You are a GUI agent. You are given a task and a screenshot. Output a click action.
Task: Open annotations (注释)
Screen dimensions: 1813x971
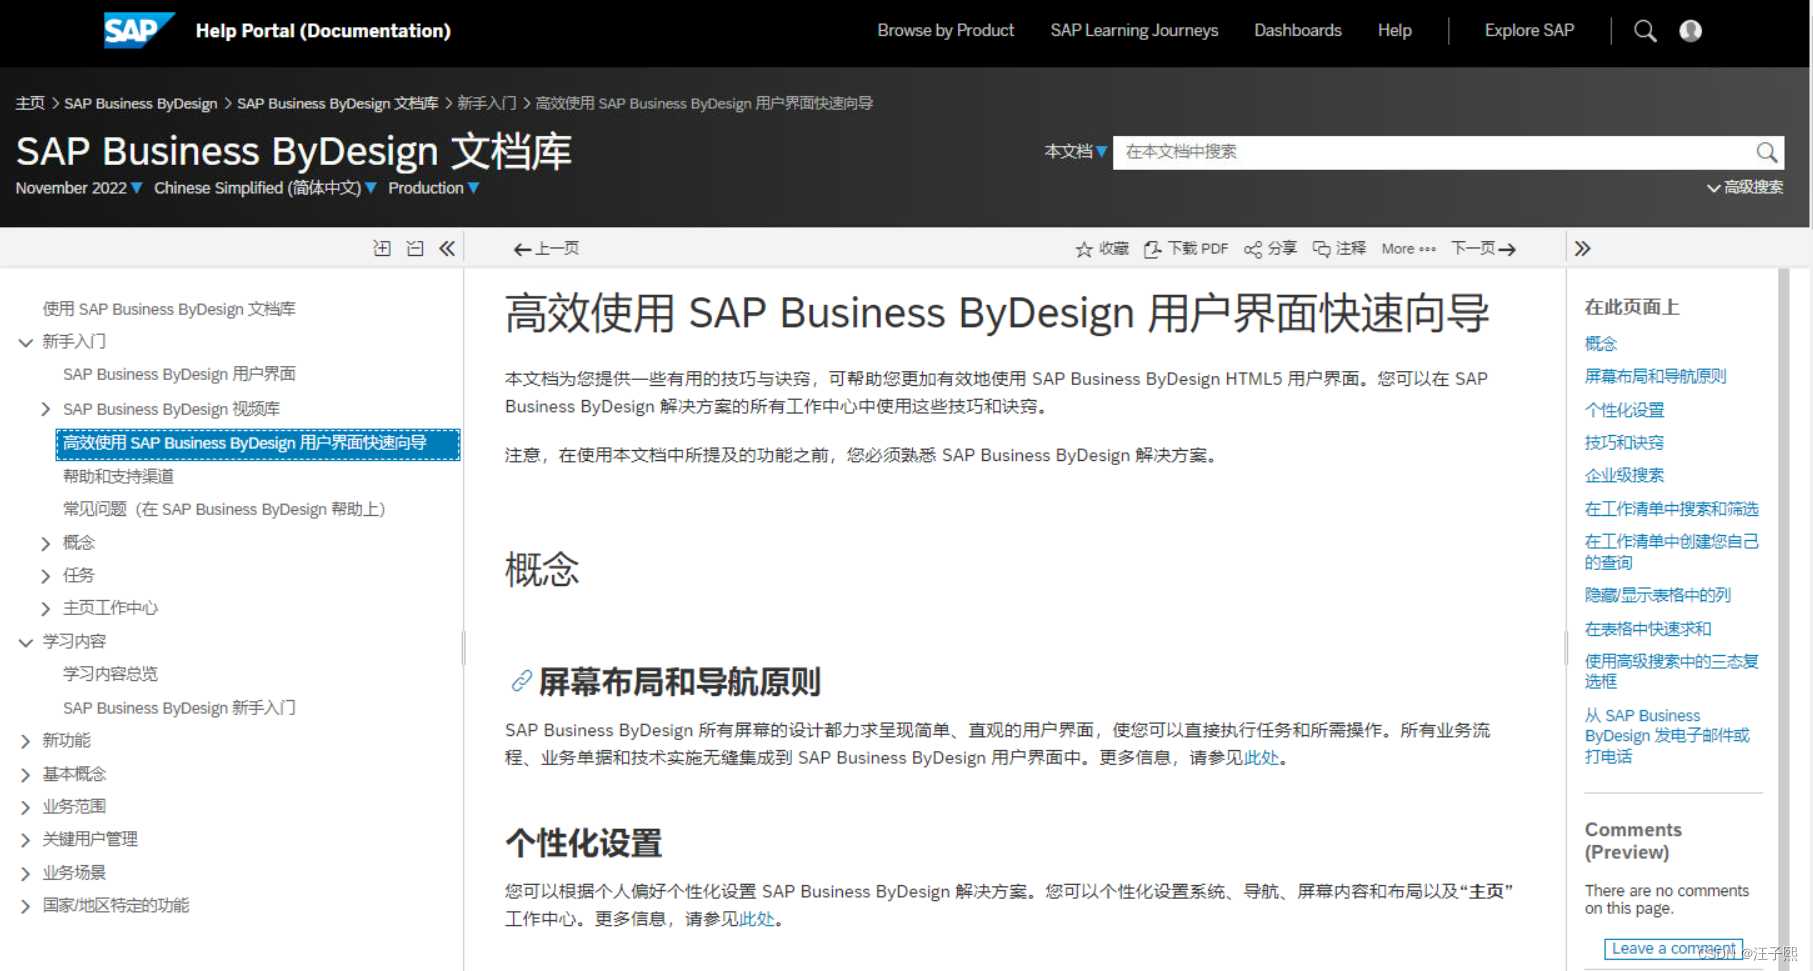click(1339, 249)
